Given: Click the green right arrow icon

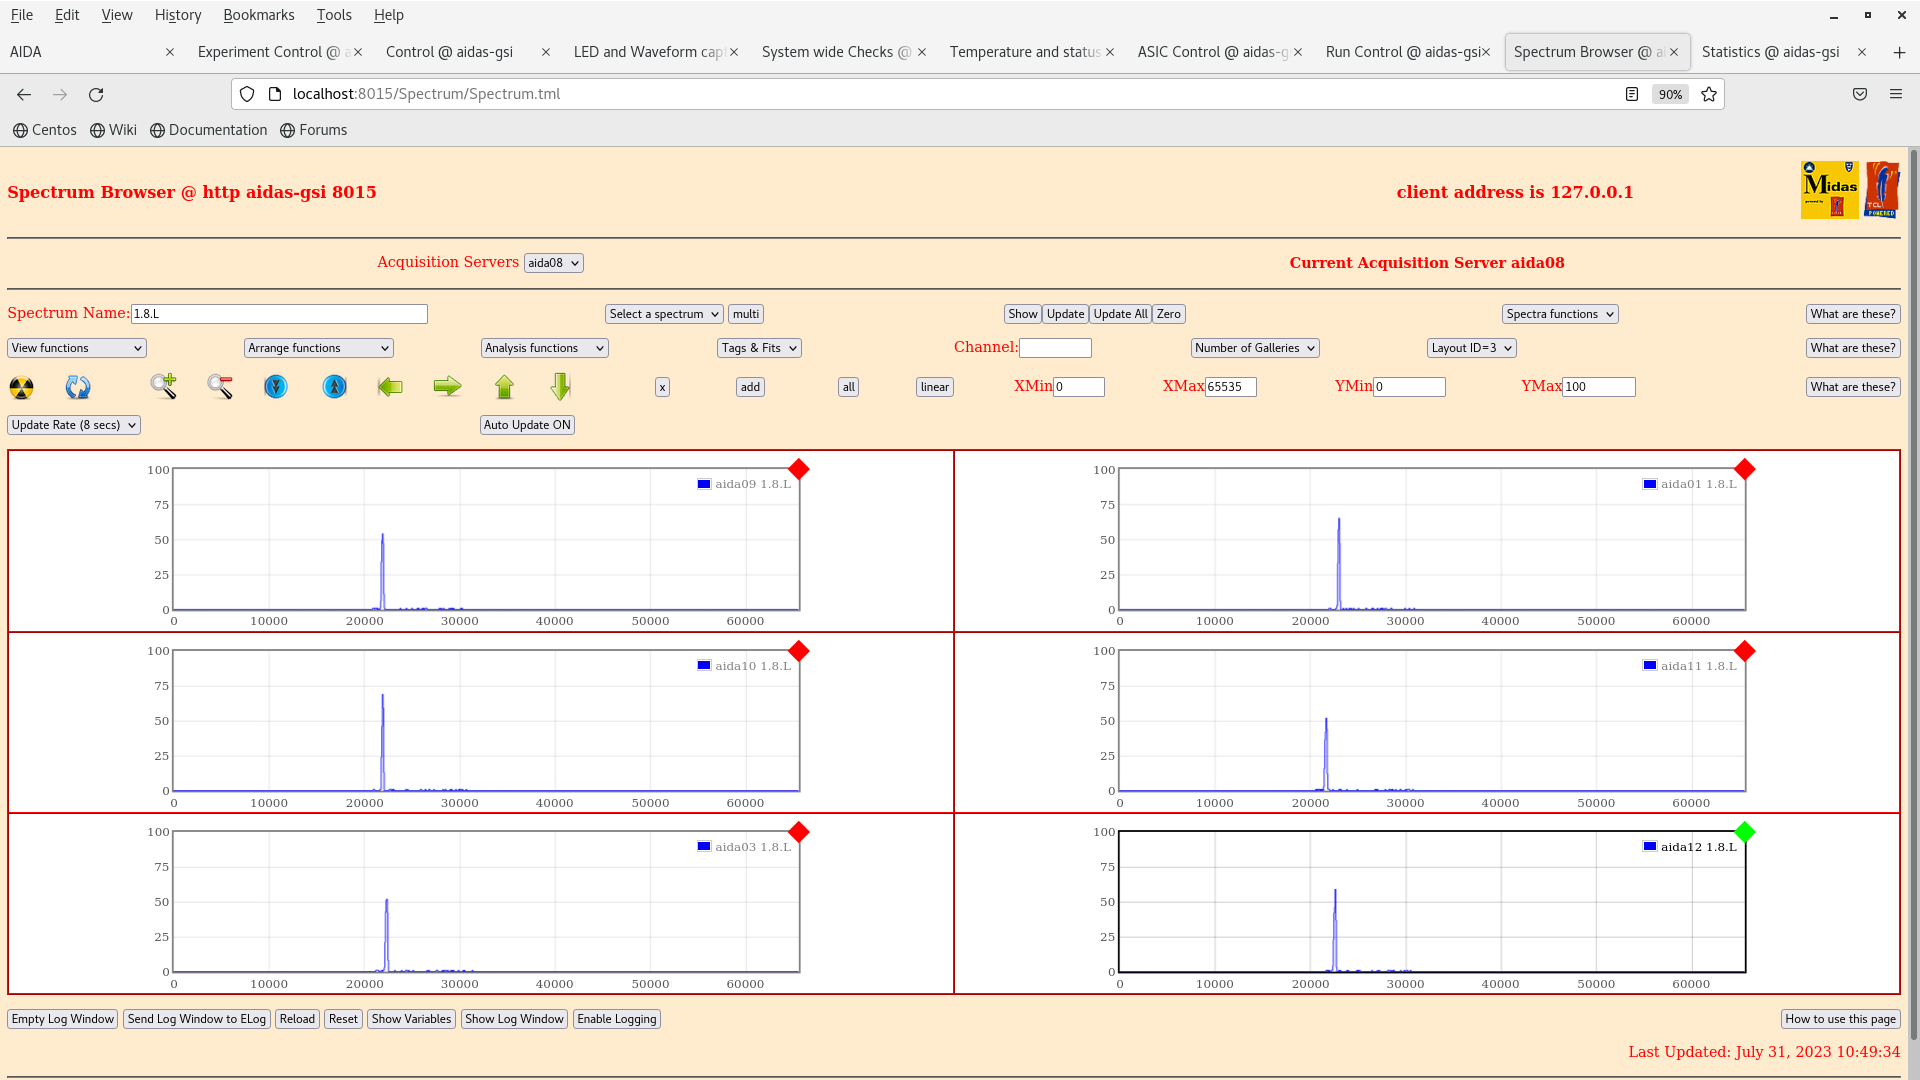Looking at the screenshot, I should pyautogui.click(x=447, y=386).
